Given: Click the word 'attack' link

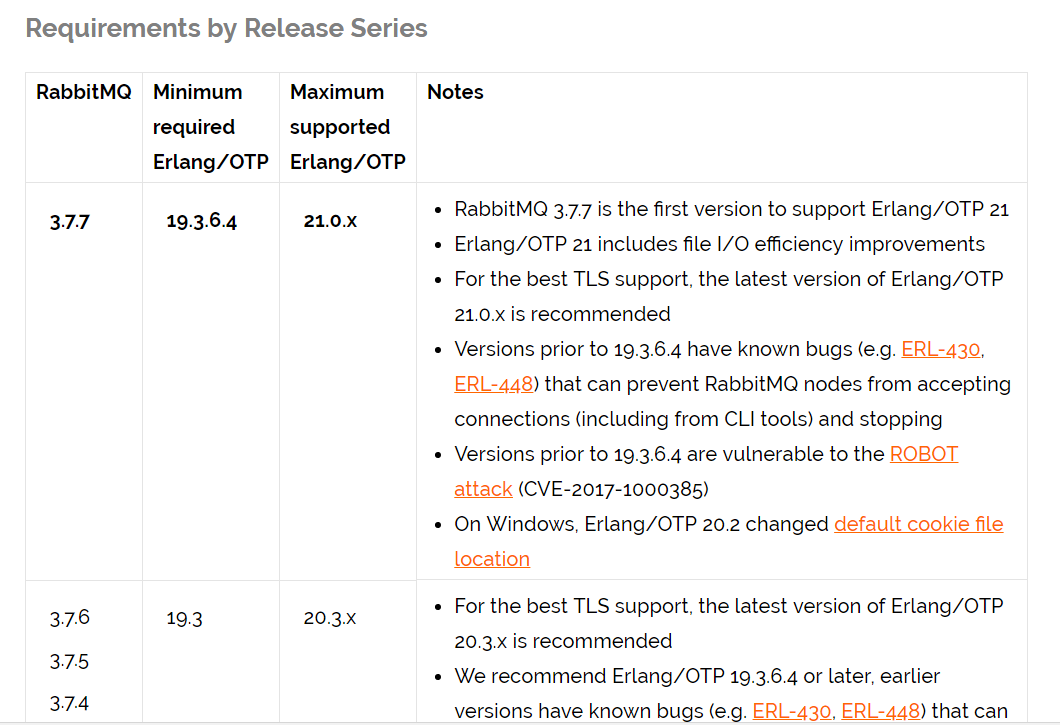Looking at the screenshot, I should (483, 489).
